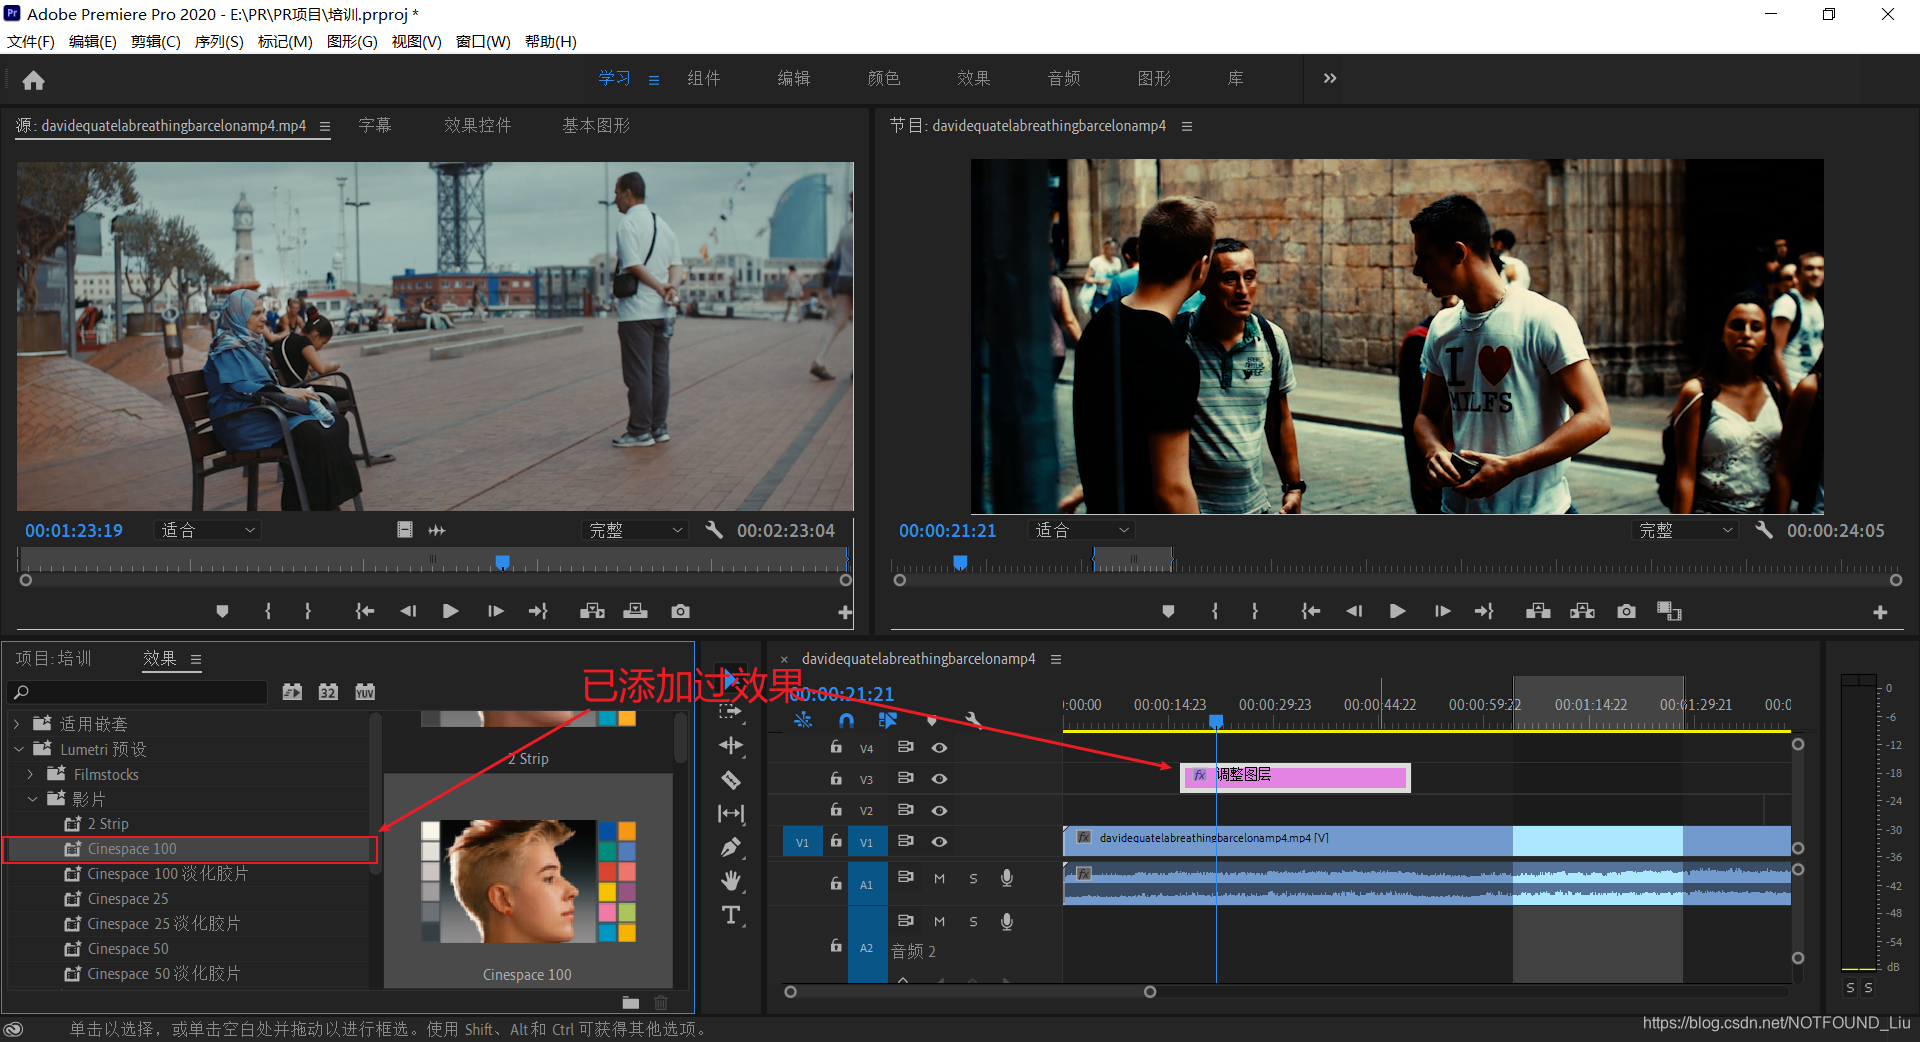
Task: Solo audio track A1
Action: click(973, 879)
